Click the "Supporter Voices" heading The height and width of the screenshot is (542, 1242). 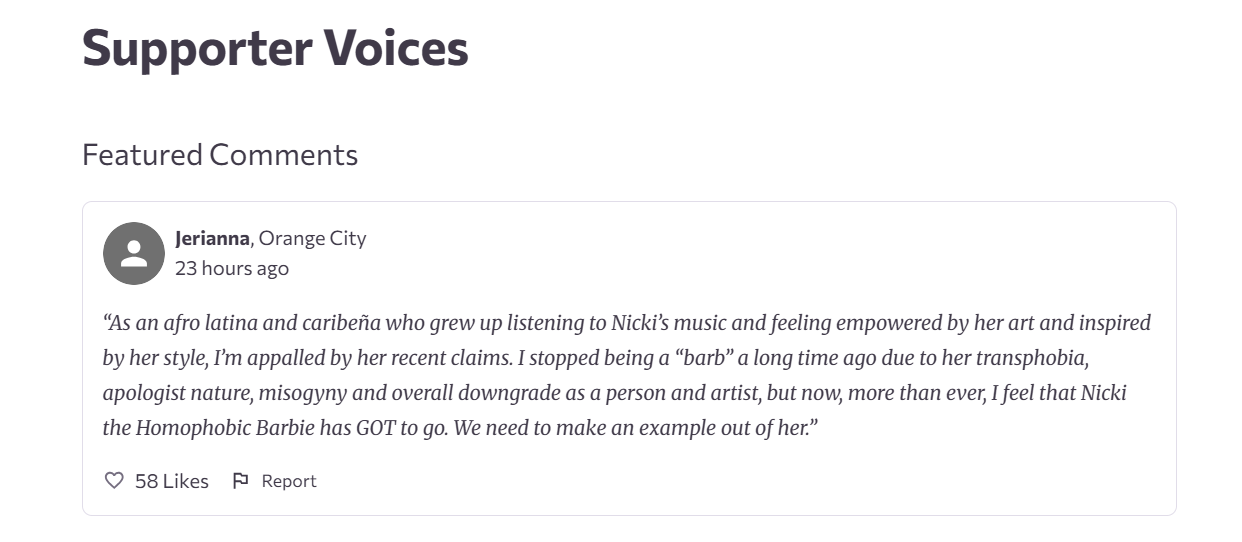[x=275, y=47]
